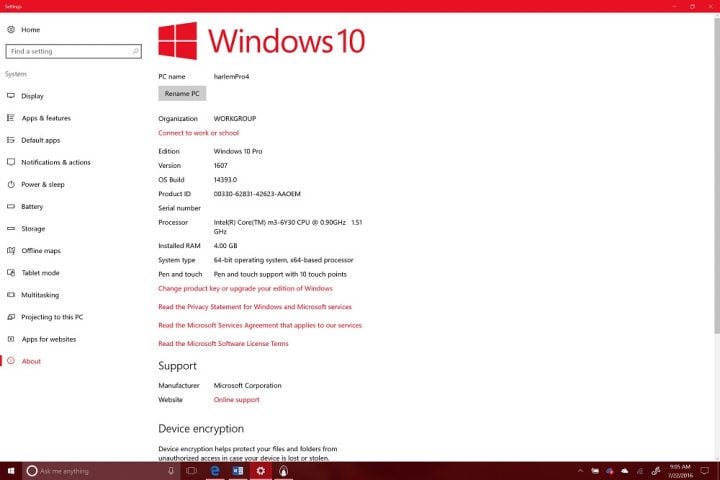Screen dimensions: 720x480
Task: Open the Privacy Statement link
Action: click(x=255, y=307)
